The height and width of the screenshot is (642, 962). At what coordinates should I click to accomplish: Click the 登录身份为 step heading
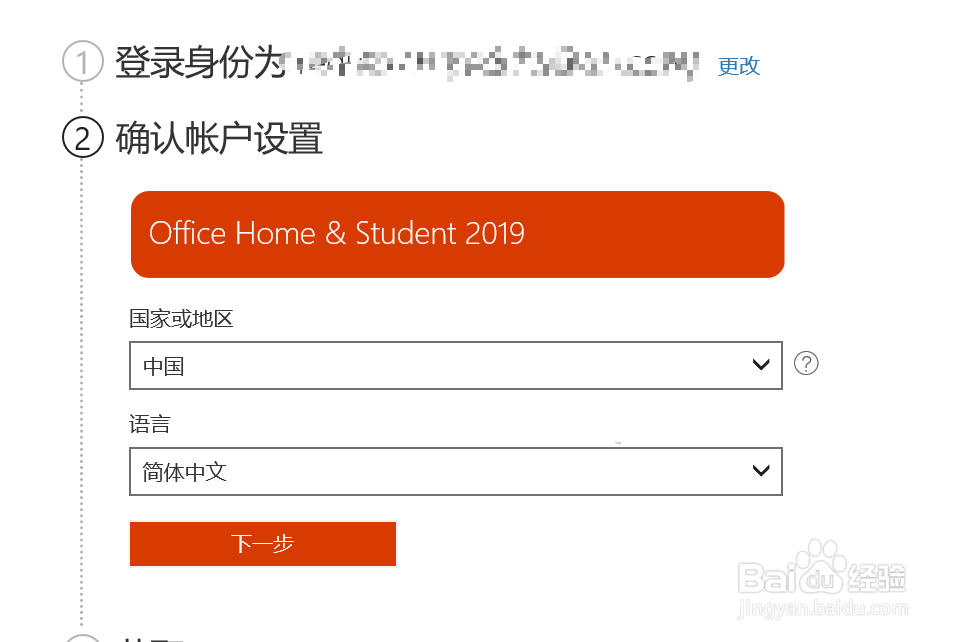pyautogui.click(x=200, y=63)
